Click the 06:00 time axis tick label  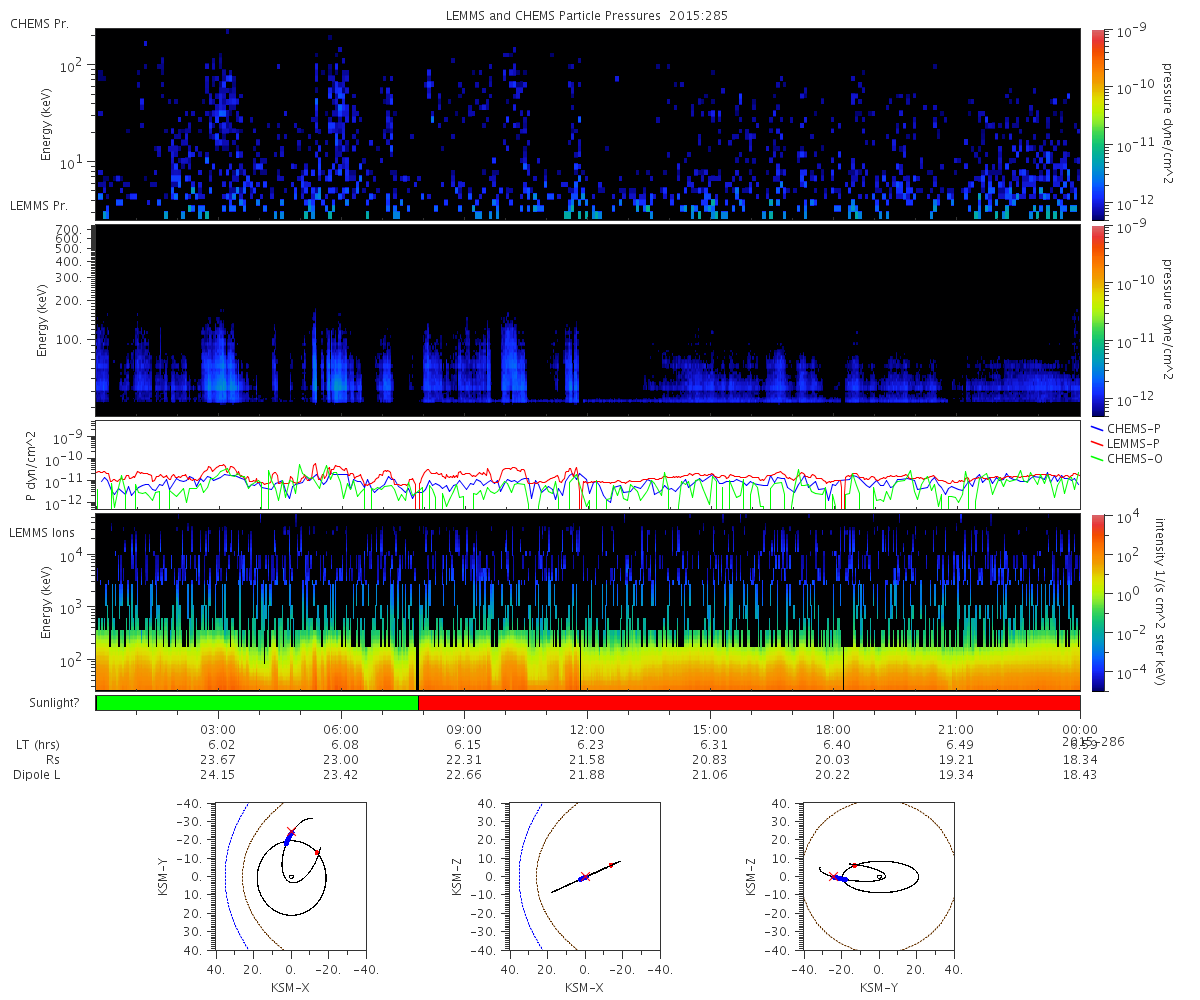342,729
